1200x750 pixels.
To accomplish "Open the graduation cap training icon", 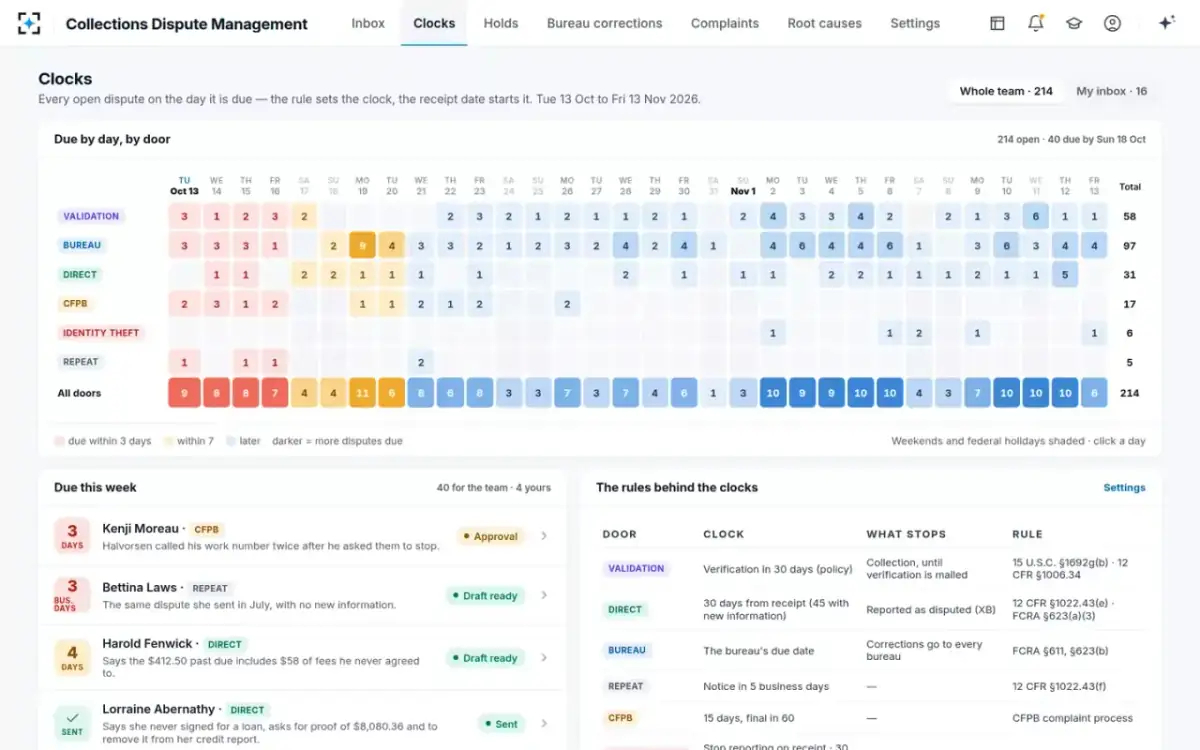I will (1074, 23).
